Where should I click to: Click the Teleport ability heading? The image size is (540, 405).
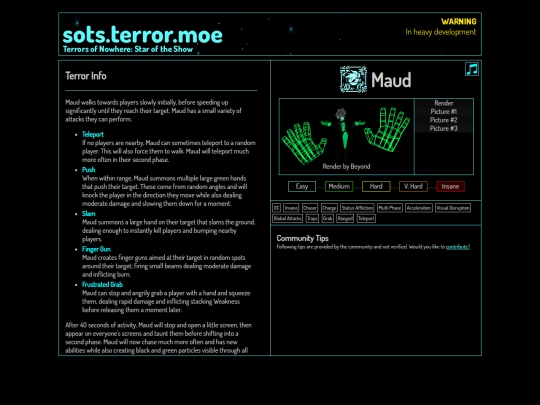pos(93,134)
